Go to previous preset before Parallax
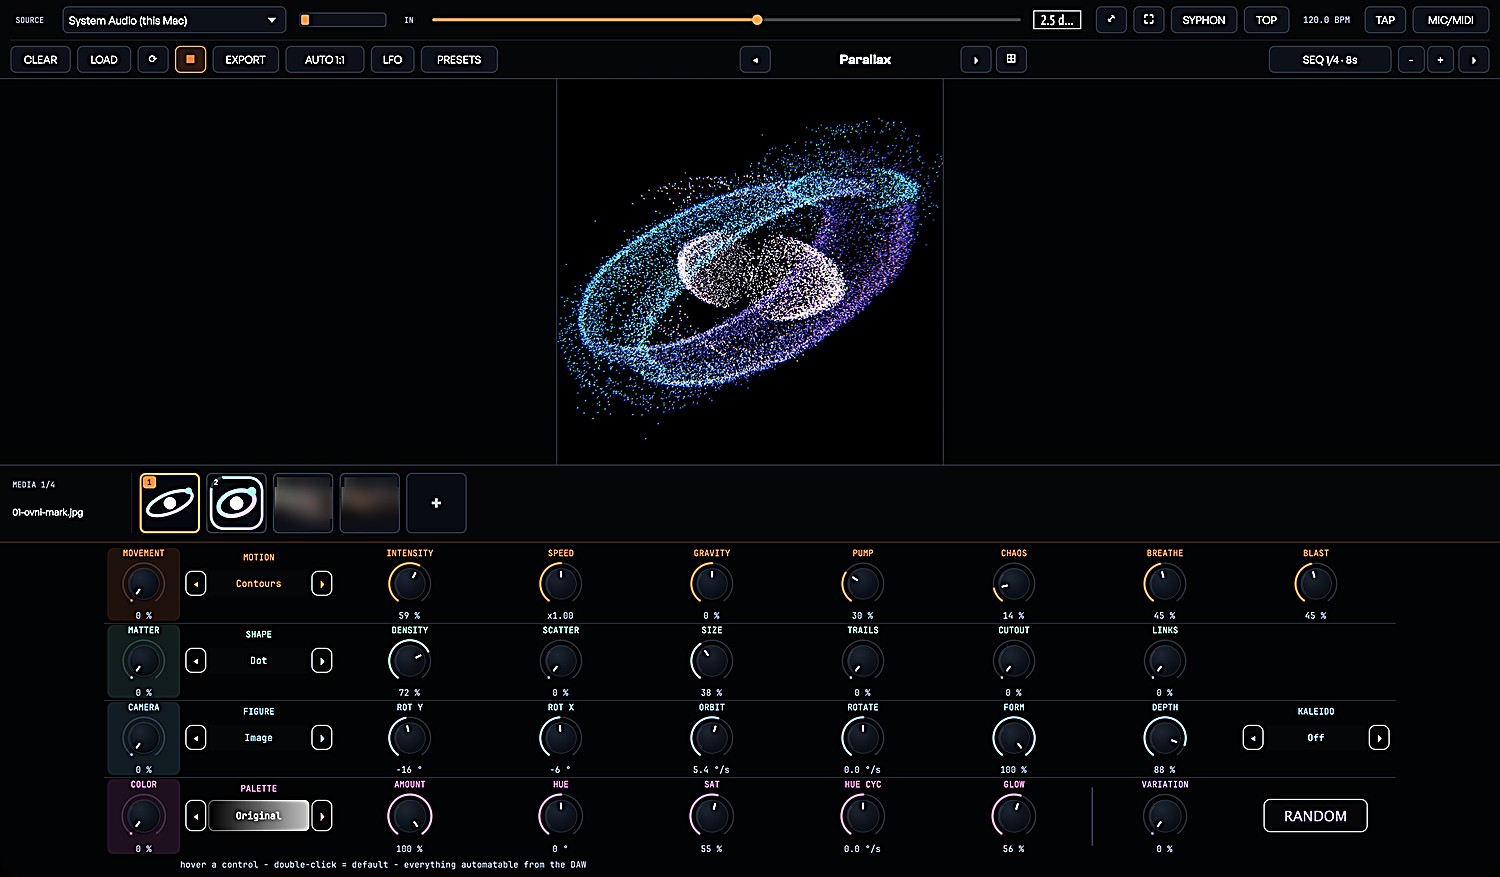1500x877 pixels. coord(755,60)
